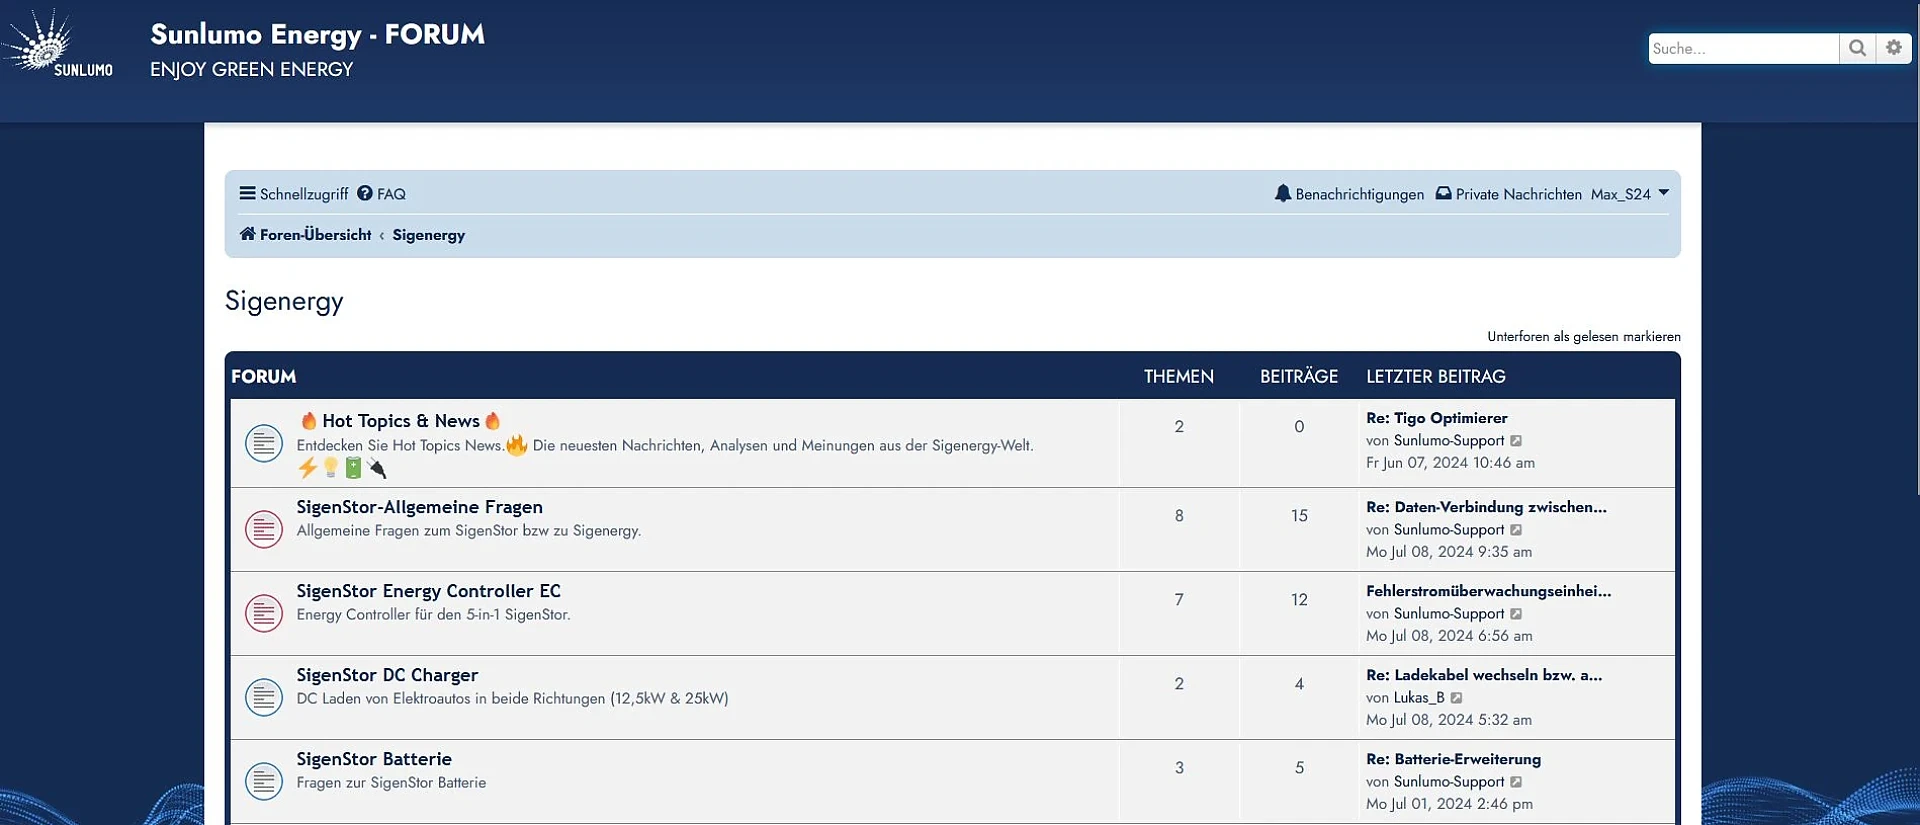Mark subforums read with Unterforen als gelesen markieren
Image resolution: width=1920 pixels, height=825 pixels.
(1583, 337)
